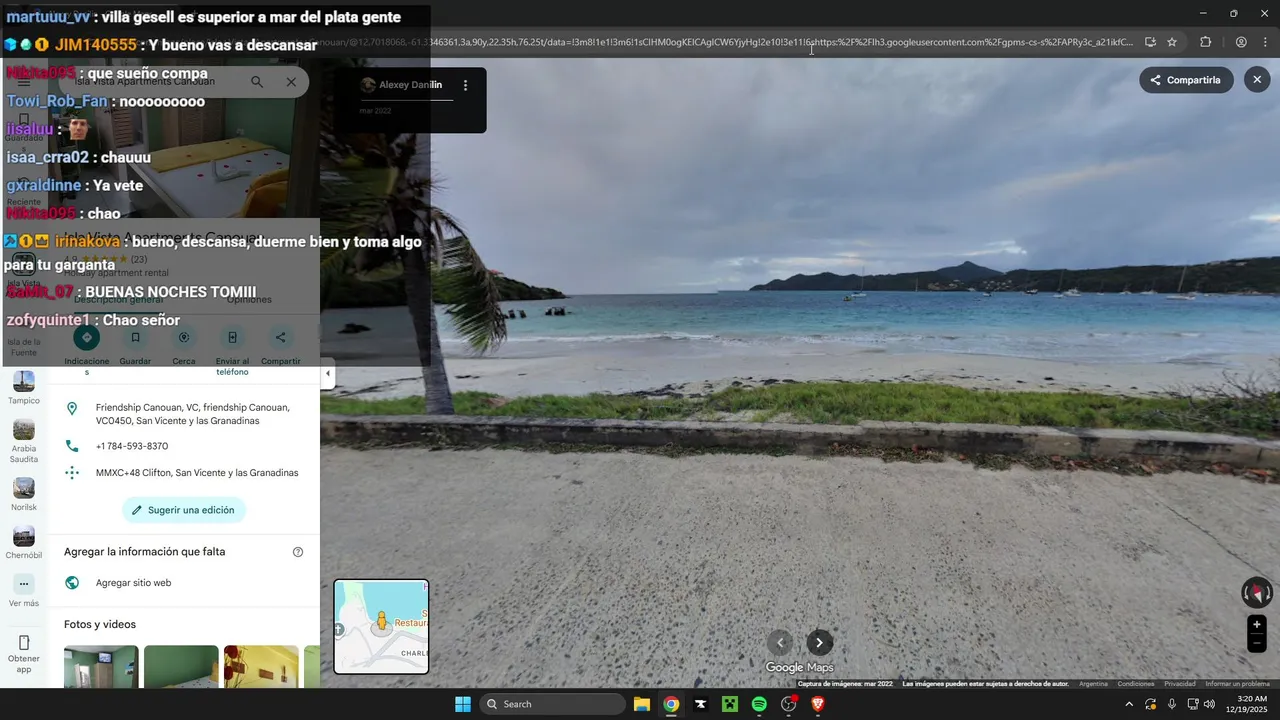Click contributor name Alexey Danilin
Screen dimensions: 1280x720
410,85
